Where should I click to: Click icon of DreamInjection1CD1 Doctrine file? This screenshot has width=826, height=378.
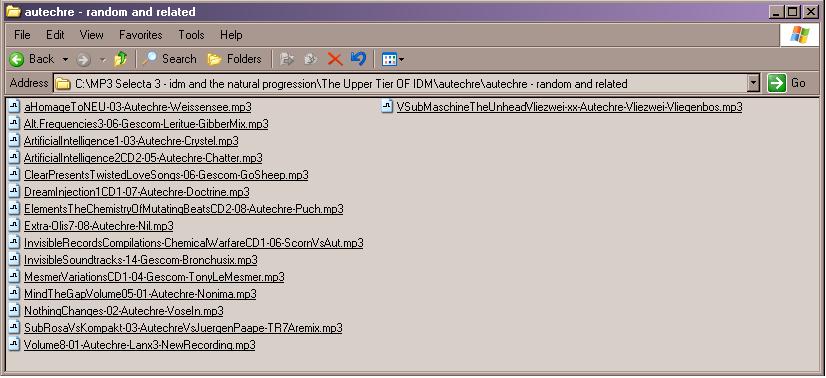click(x=15, y=192)
